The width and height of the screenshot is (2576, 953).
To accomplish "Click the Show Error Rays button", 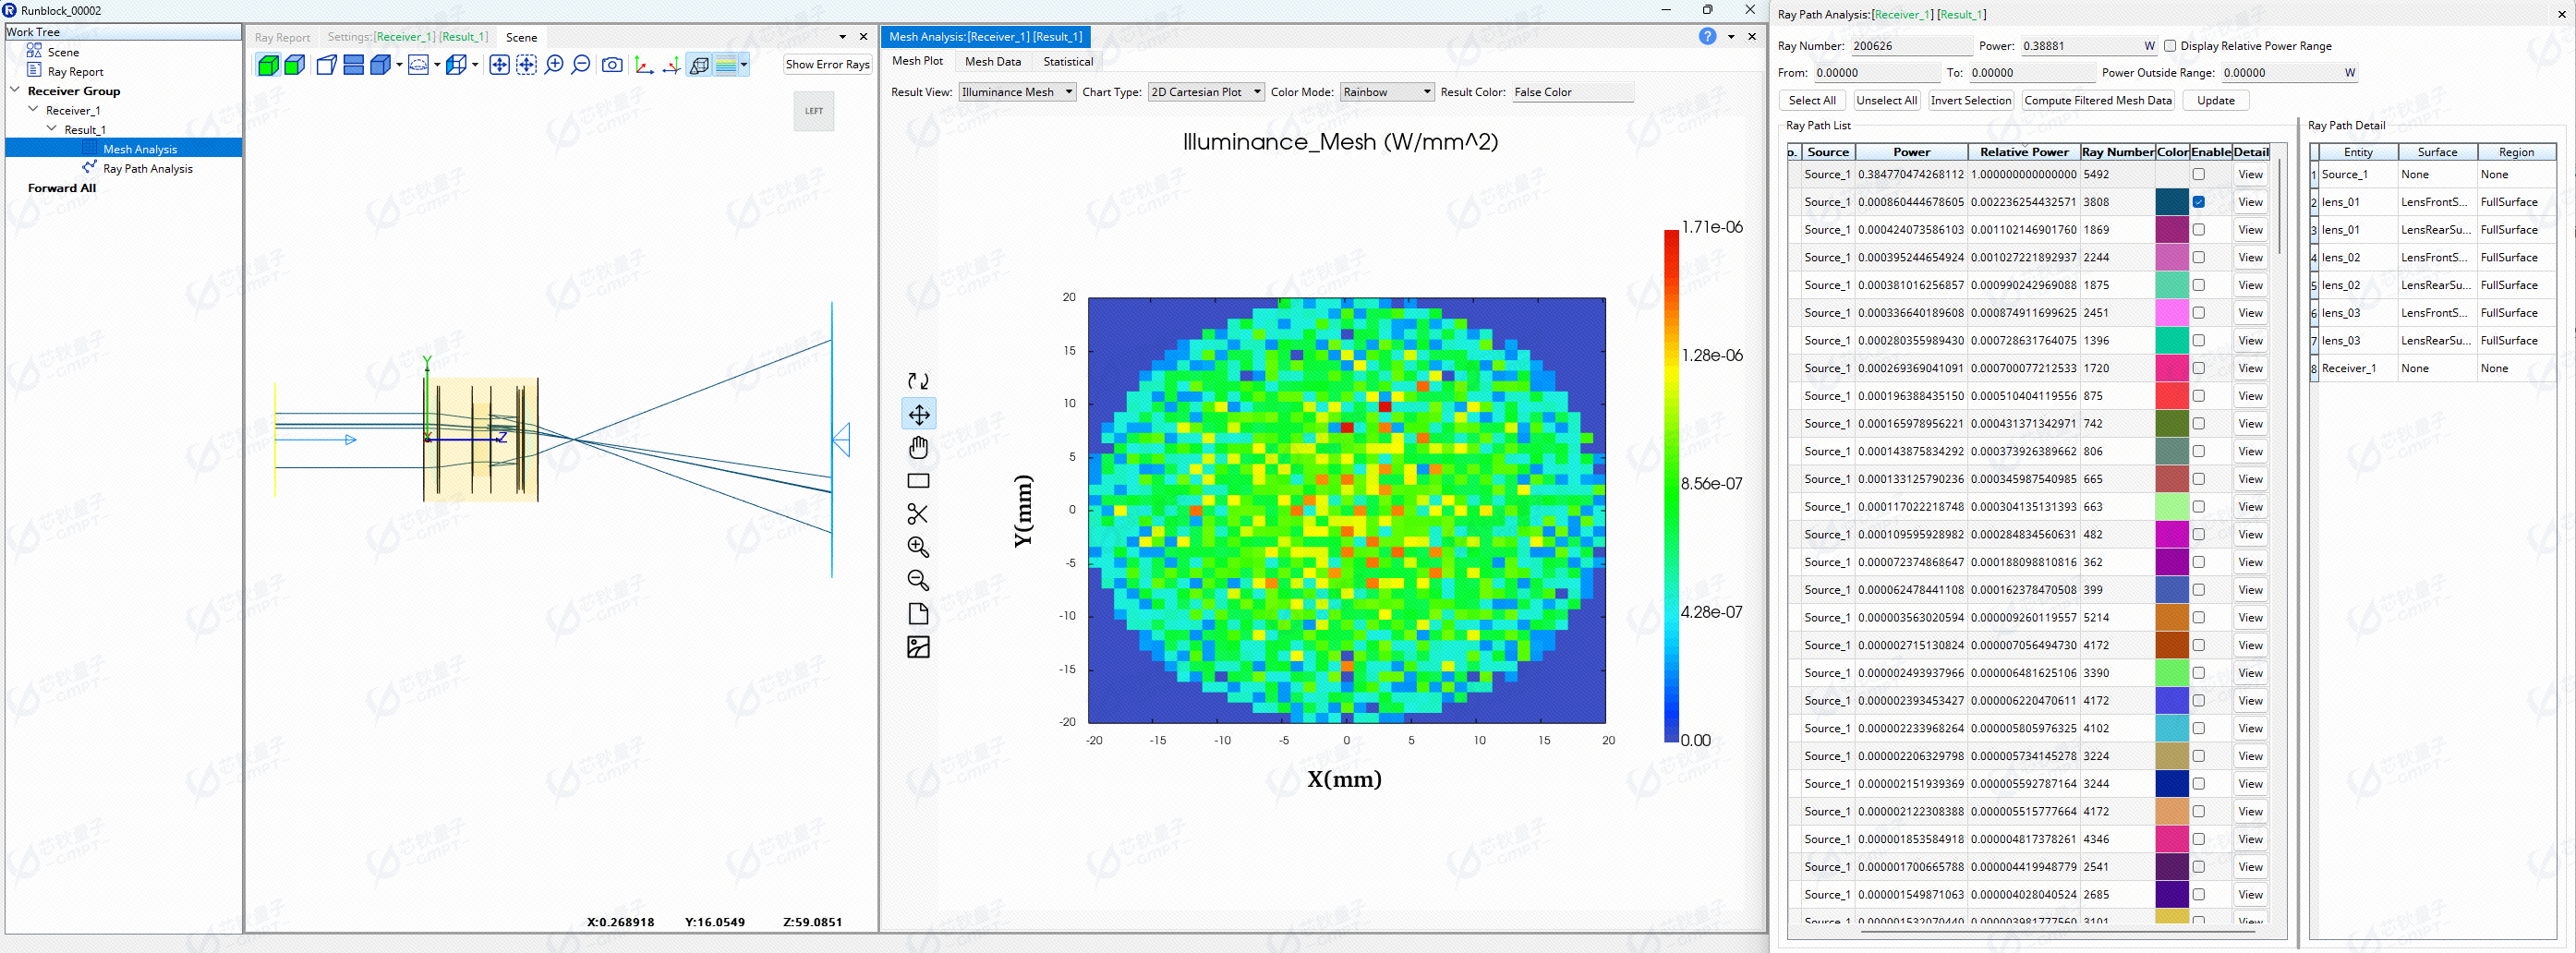I will tap(827, 65).
